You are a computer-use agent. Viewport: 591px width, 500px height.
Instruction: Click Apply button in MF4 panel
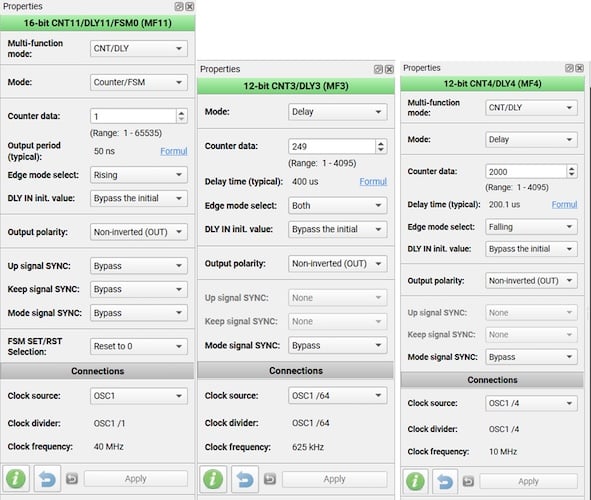coord(528,481)
